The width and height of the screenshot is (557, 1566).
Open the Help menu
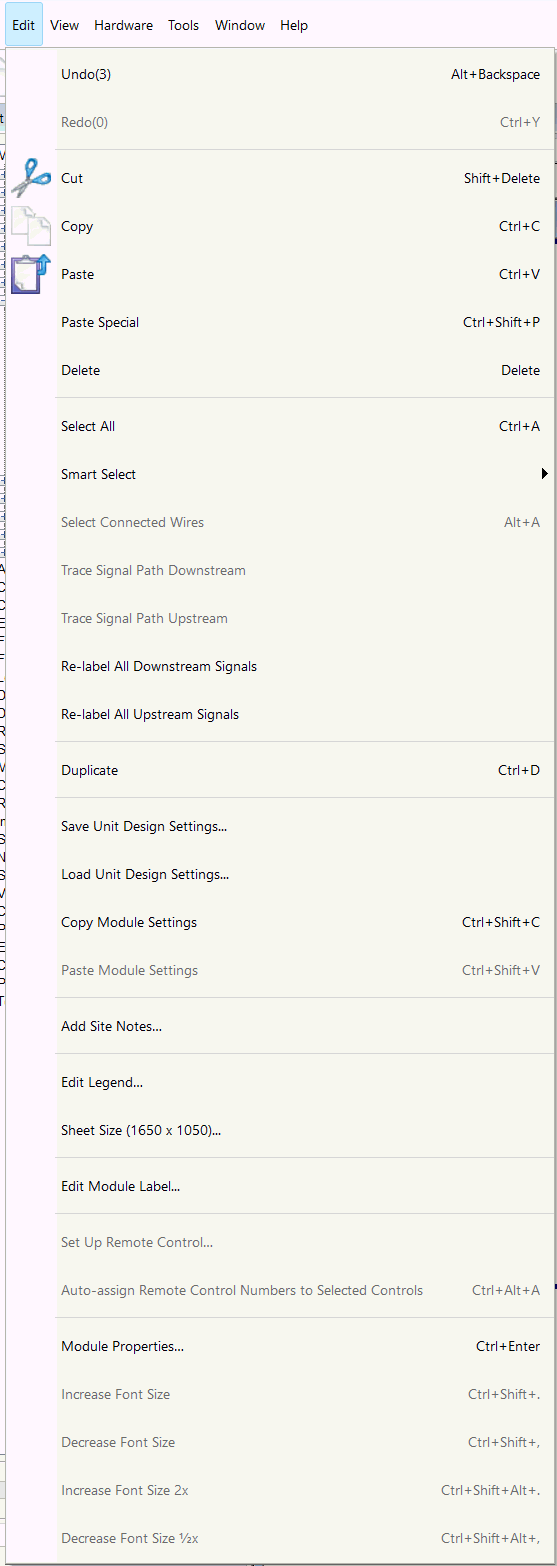click(294, 25)
